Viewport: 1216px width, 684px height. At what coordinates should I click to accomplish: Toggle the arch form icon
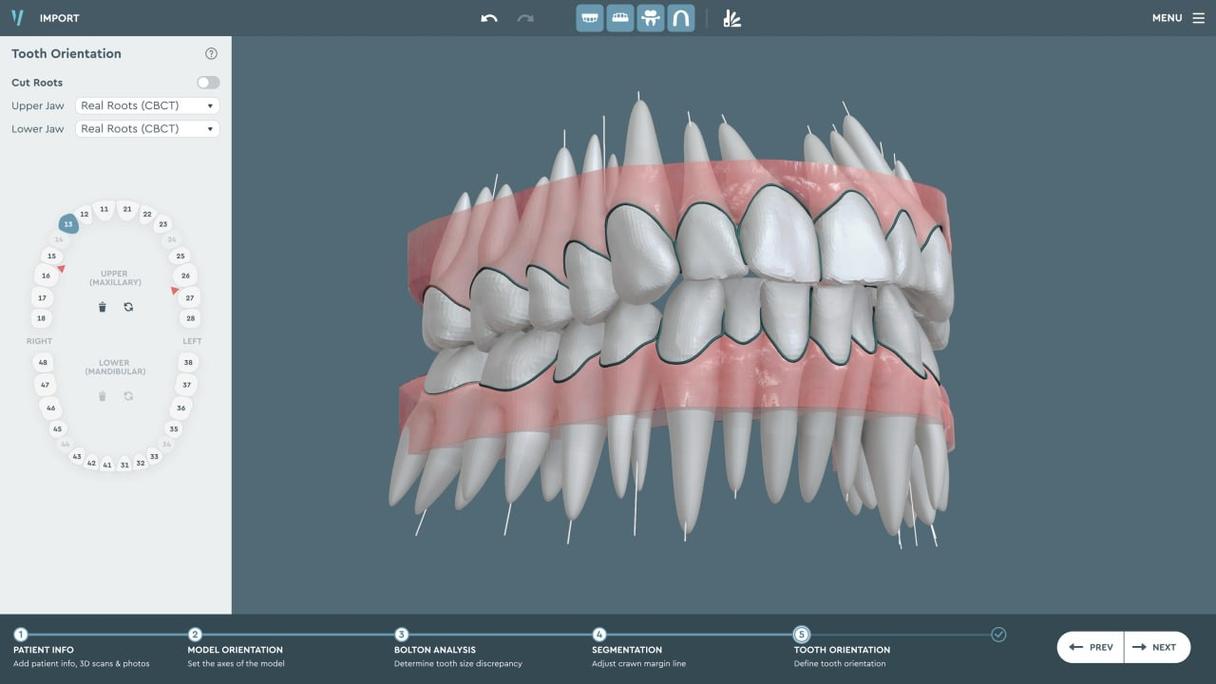(x=681, y=18)
